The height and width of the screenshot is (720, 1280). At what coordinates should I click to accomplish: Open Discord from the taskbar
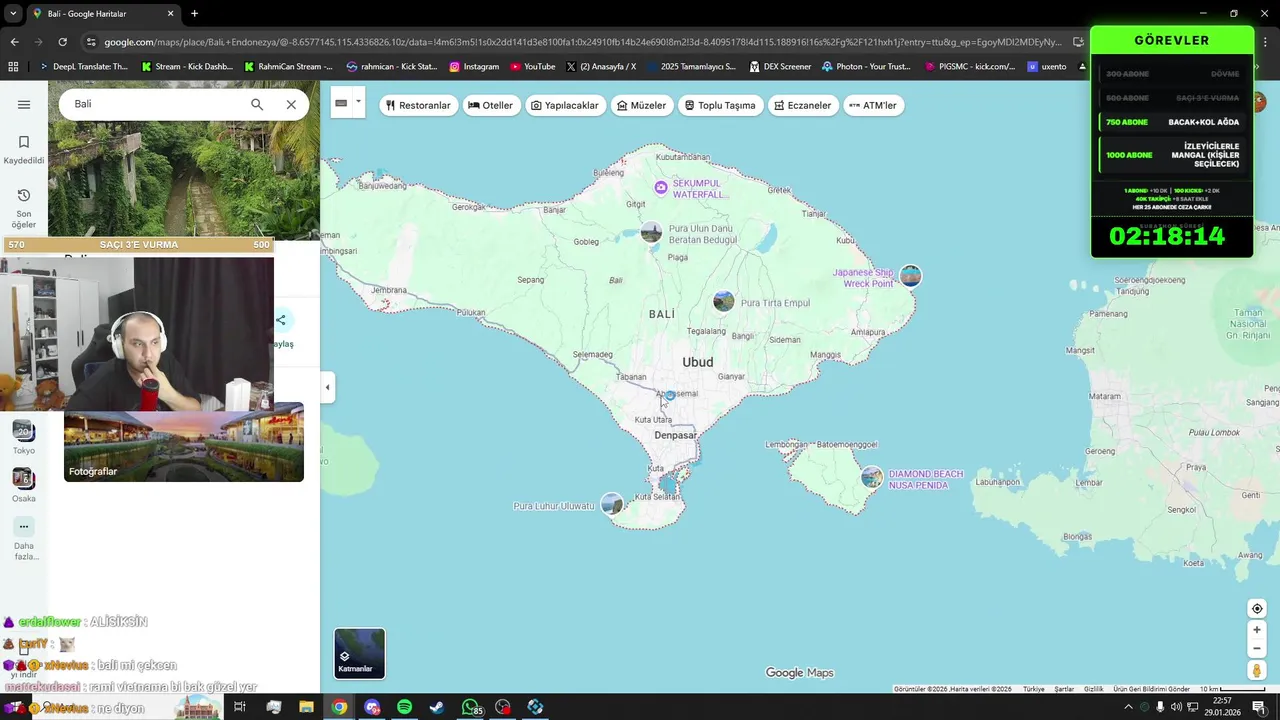click(372, 707)
